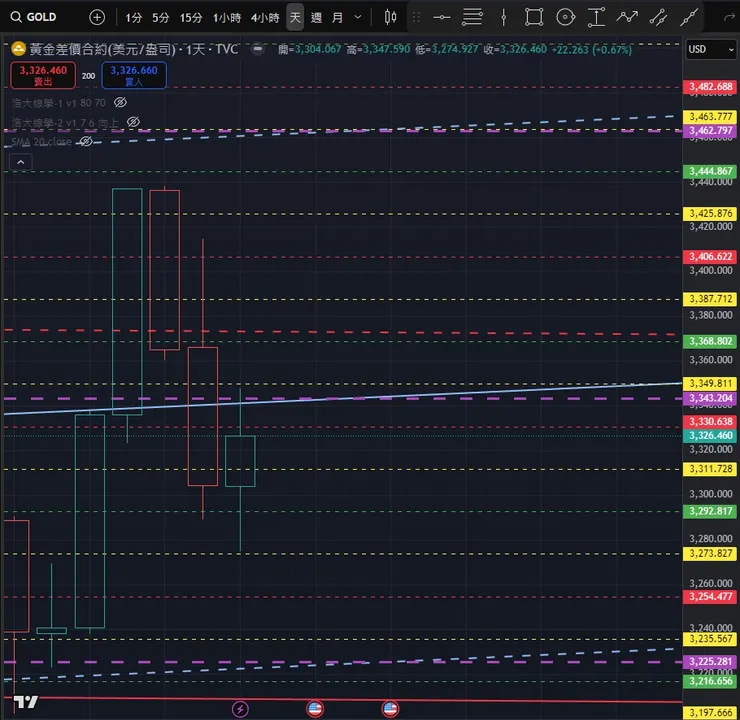Image resolution: width=740 pixels, height=720 pixels.
Task: Click the gold symbol logo in legend
Action: pyautogui.click(x=18, y=49)
